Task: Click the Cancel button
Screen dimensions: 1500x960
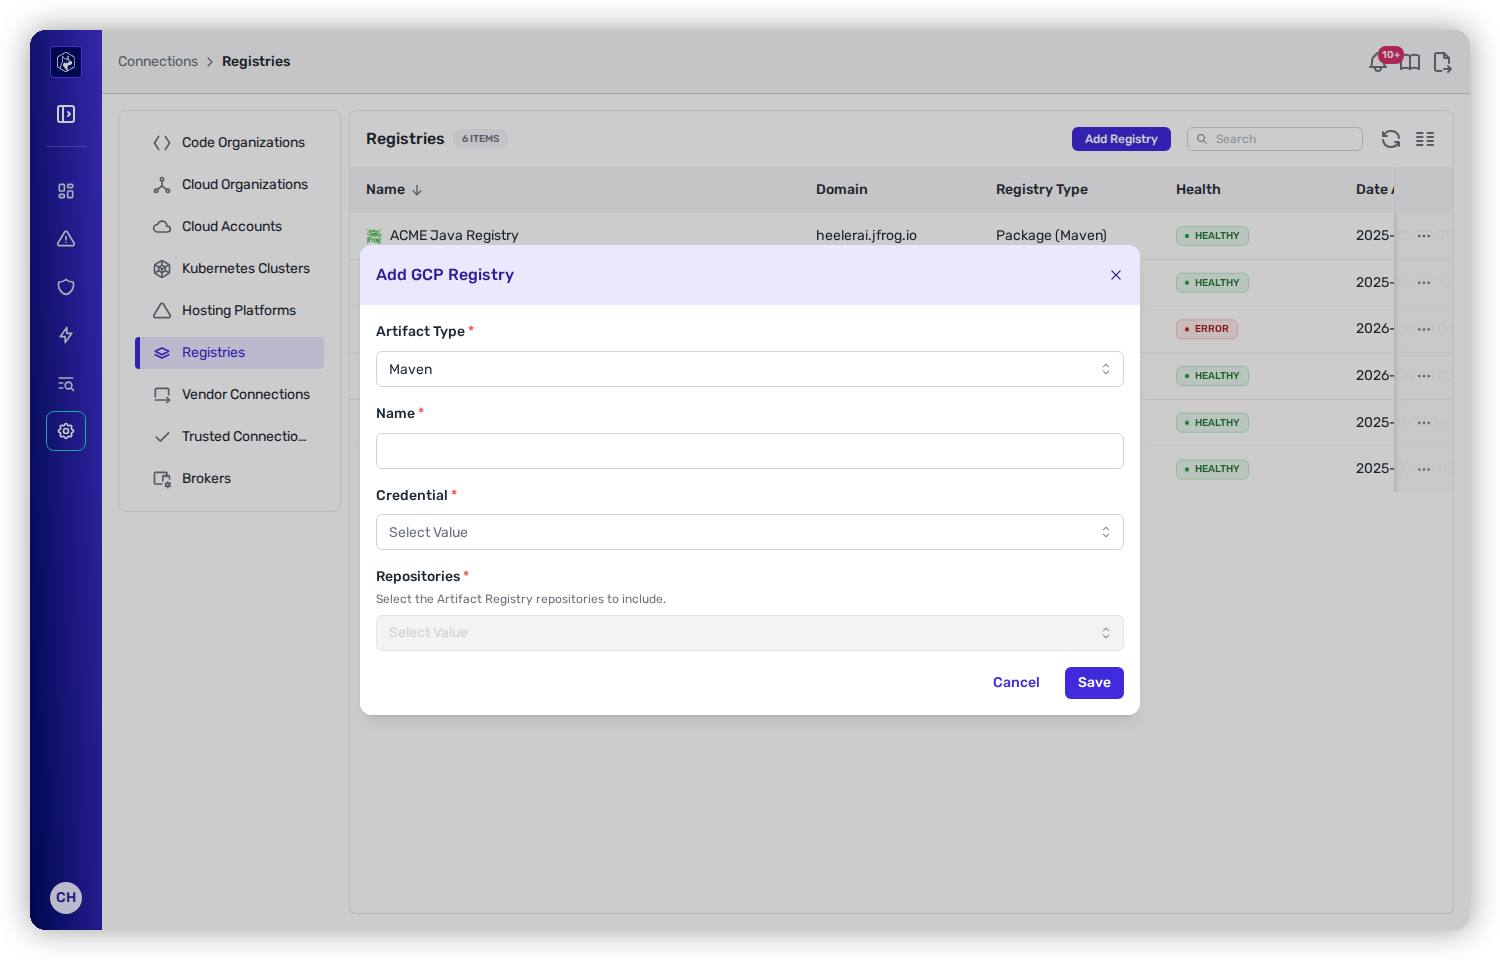Action: (x=1016, y=683)
